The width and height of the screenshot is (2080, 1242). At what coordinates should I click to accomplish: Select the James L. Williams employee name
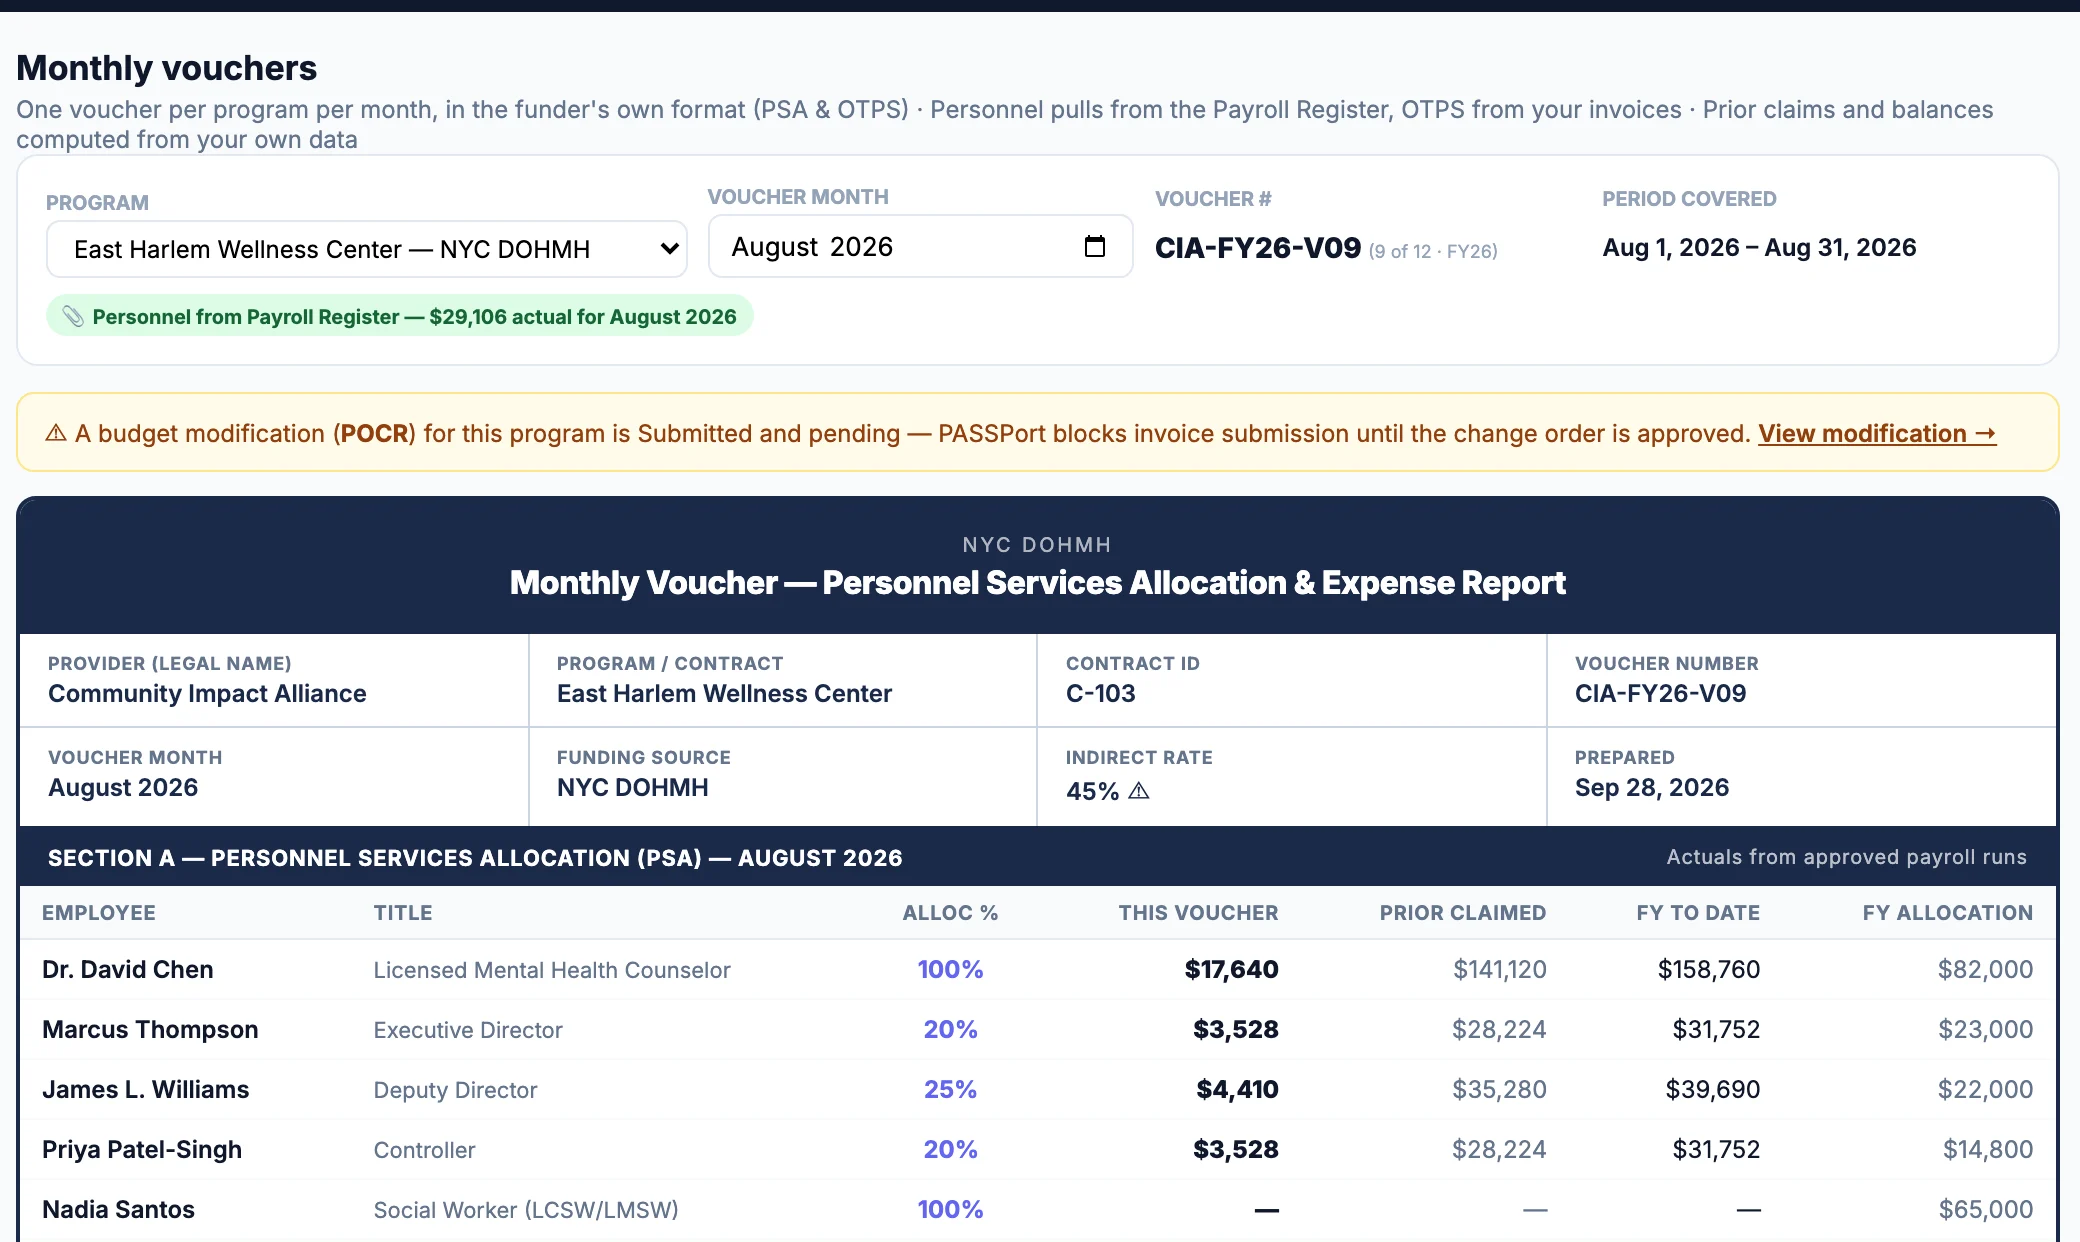146,1089
